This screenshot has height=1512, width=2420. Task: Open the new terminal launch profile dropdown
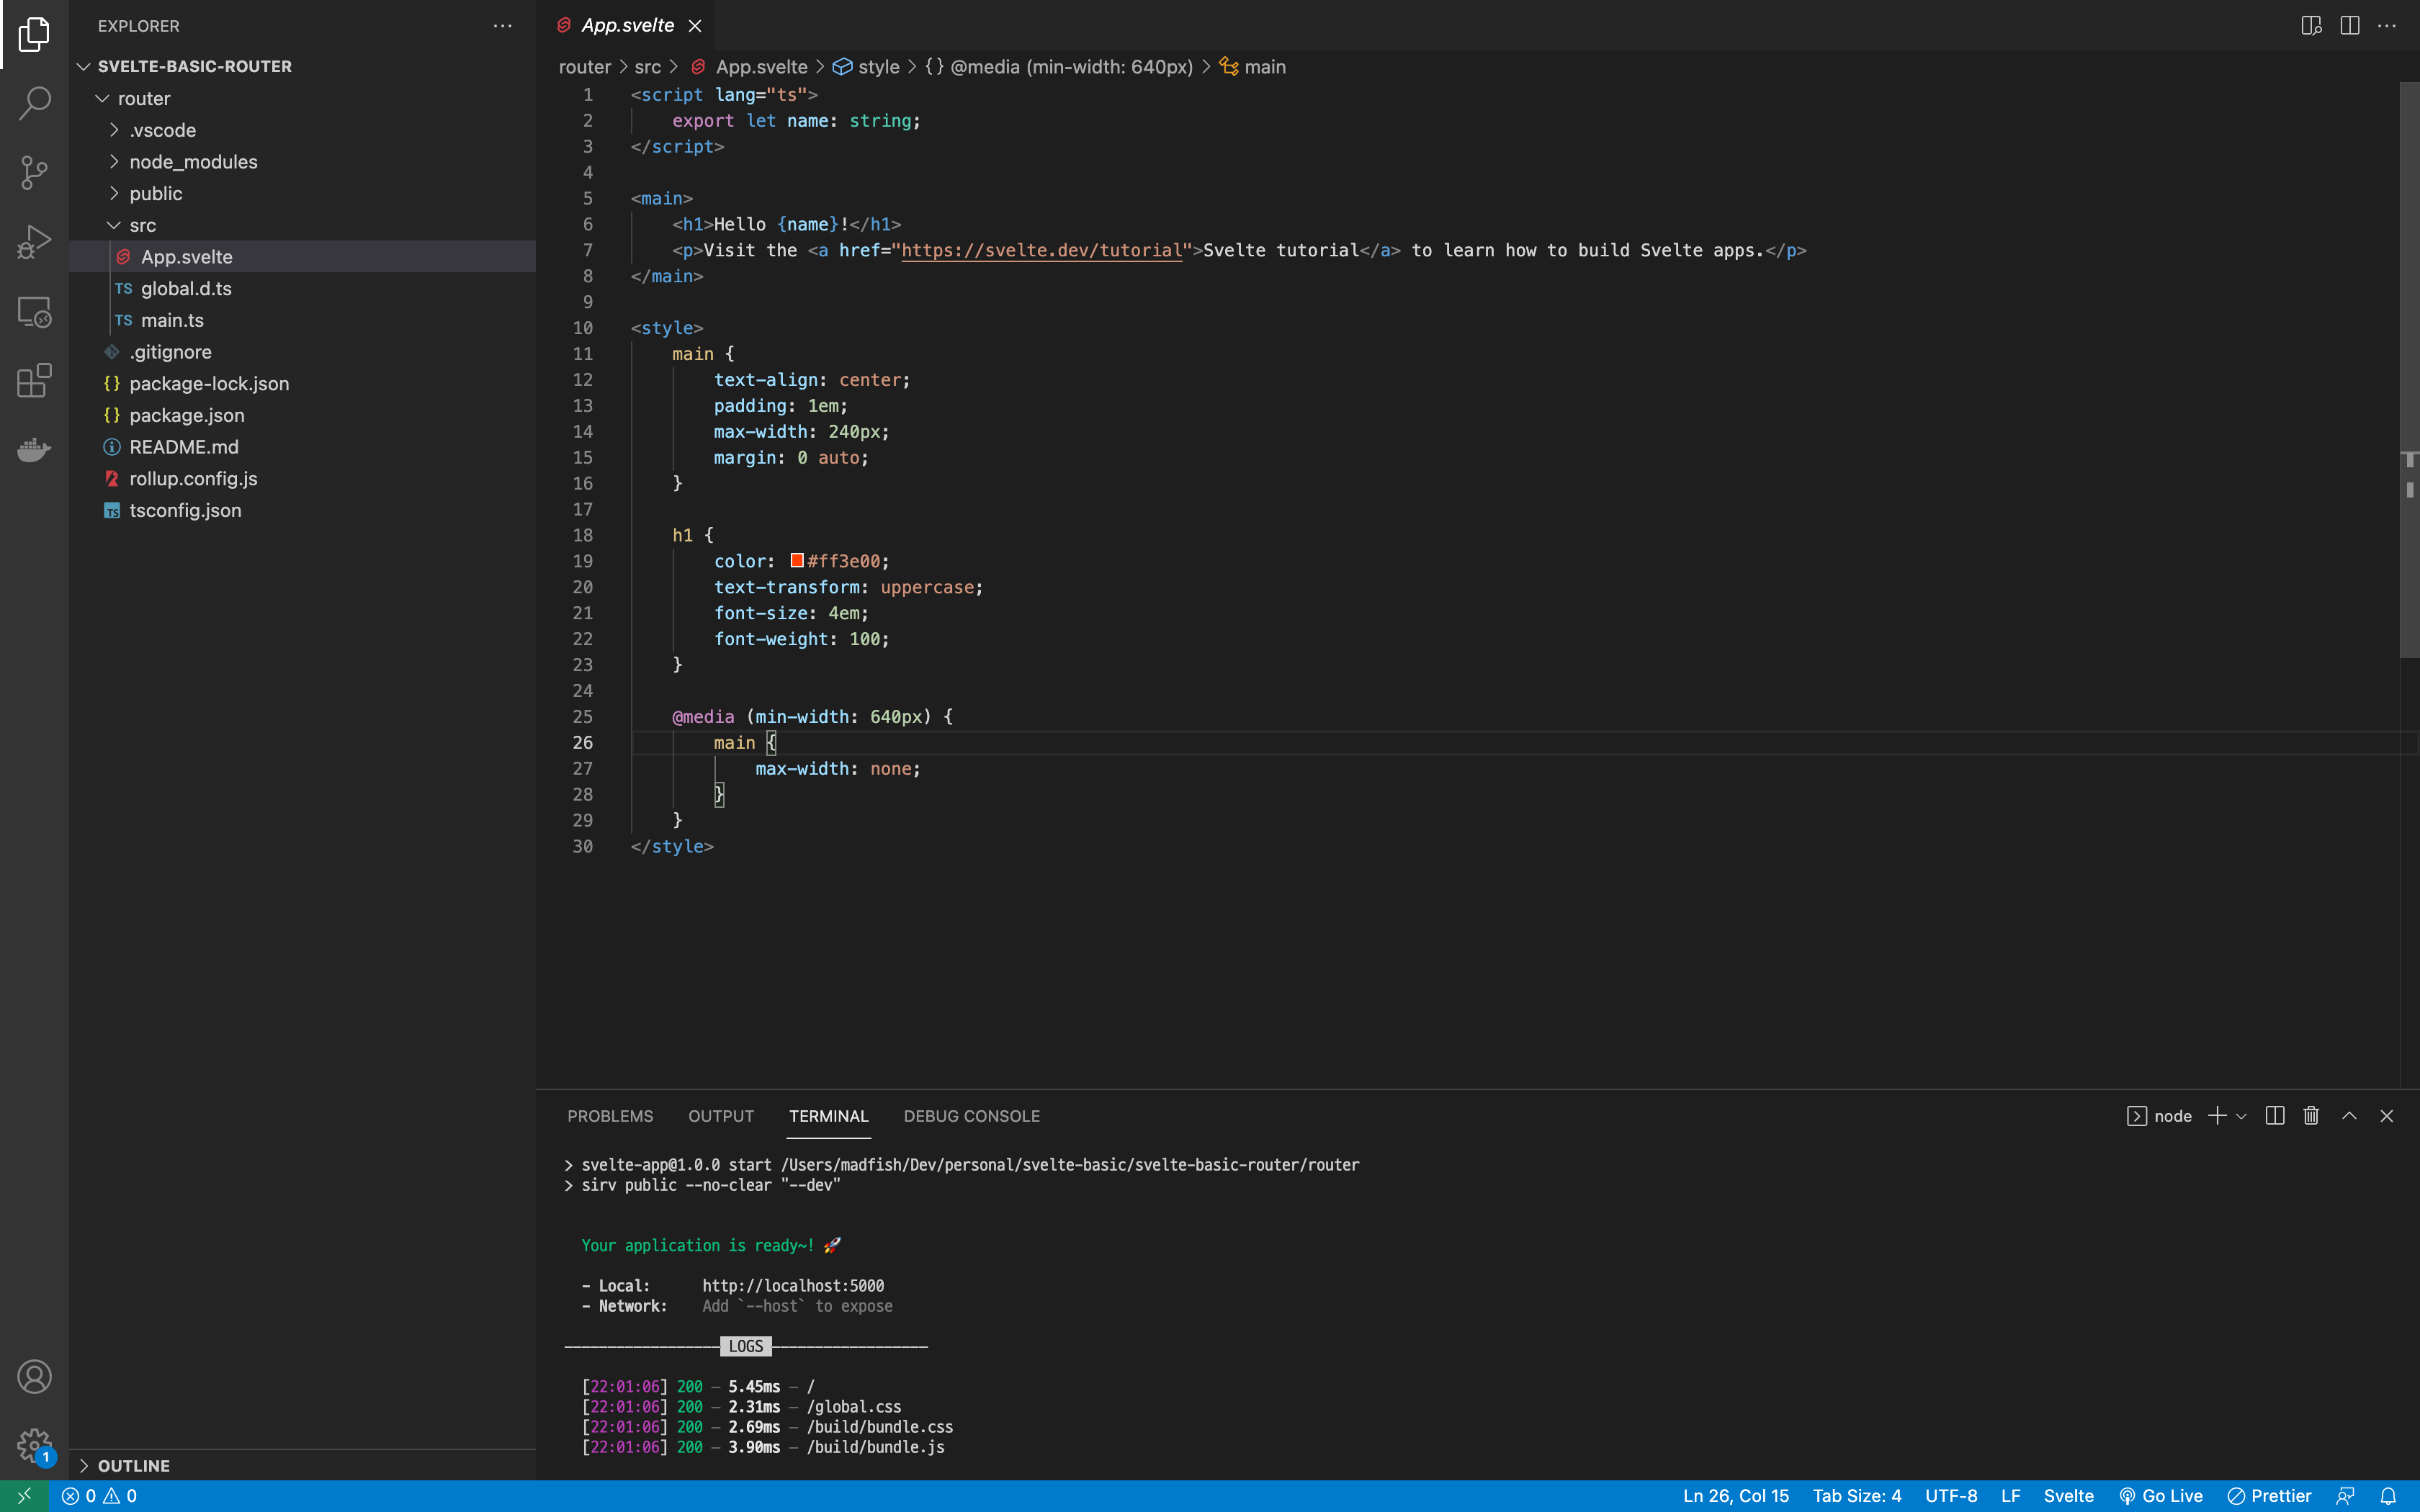(x=2241, y=1116)
